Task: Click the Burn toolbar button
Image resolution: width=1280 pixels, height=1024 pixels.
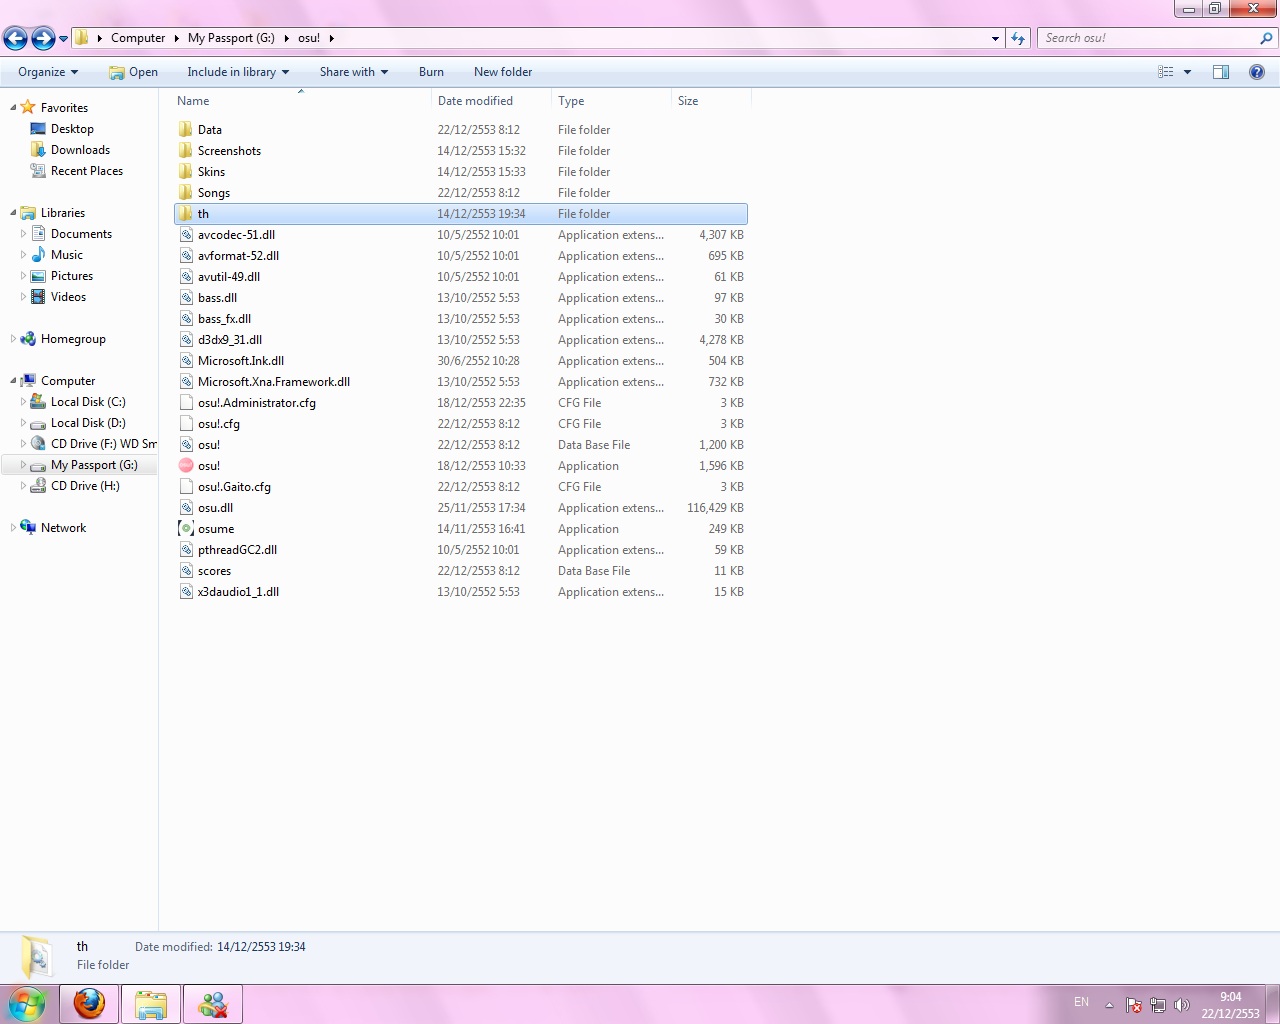Action: click(x=431, y=72)
